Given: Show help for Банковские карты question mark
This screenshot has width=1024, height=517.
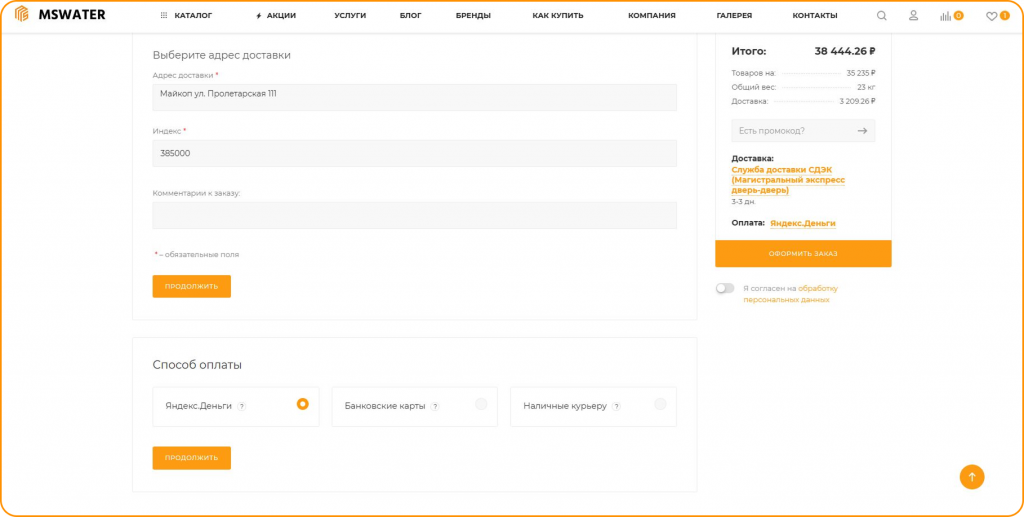Looking at the screenshot, I should pyautogui.click(x=435, y=406).
